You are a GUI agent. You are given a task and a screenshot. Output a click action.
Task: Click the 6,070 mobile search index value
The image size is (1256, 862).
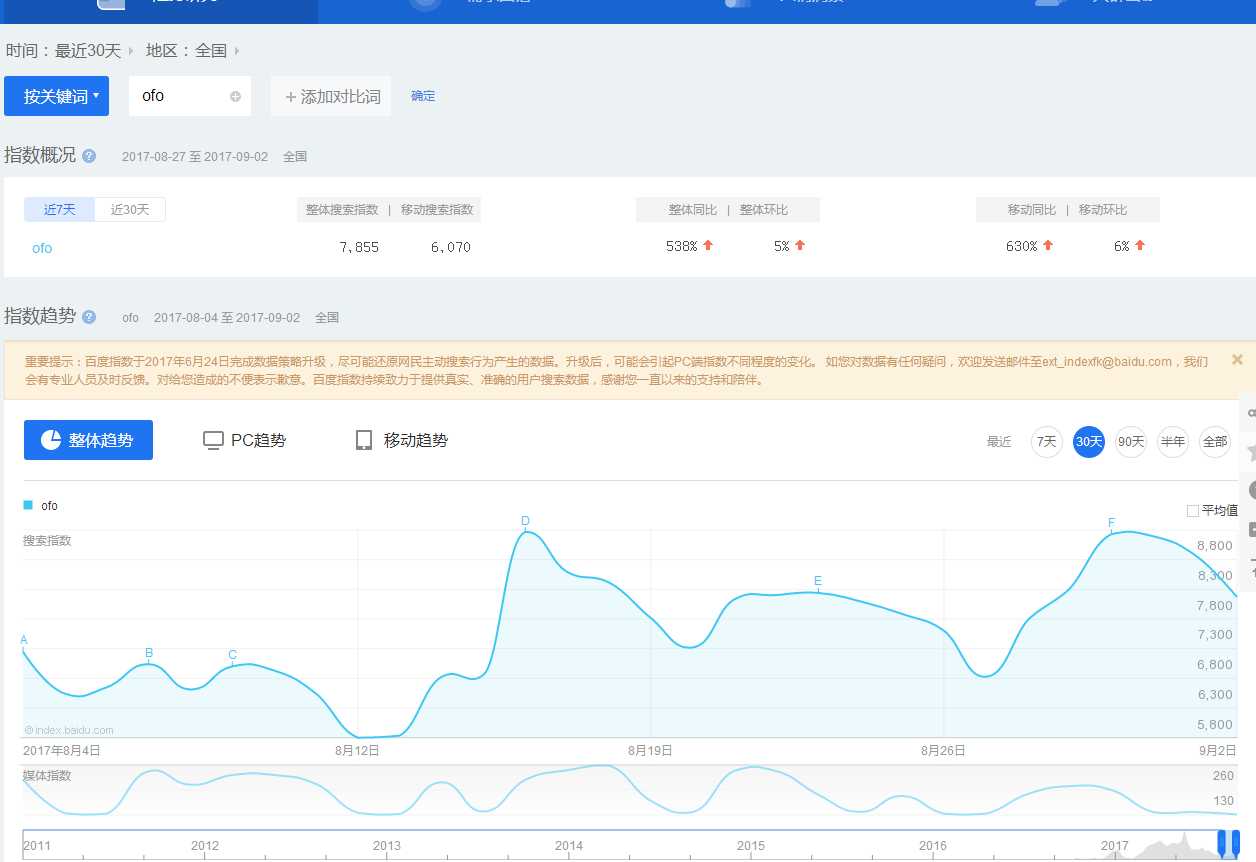[x=451, y=247]
